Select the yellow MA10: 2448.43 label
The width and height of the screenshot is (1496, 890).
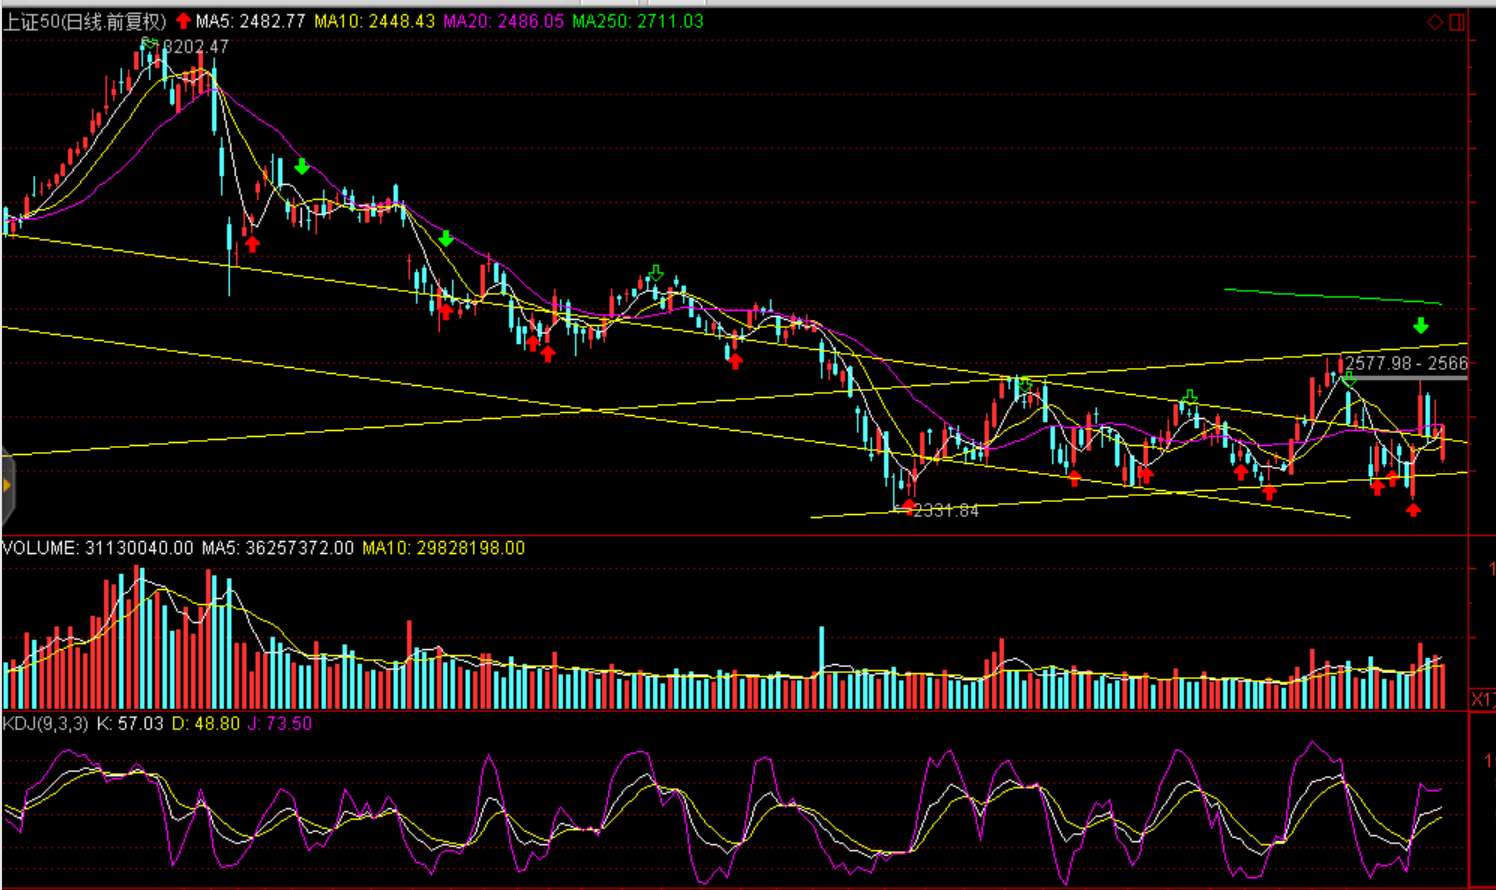click(x=374, y=21)
